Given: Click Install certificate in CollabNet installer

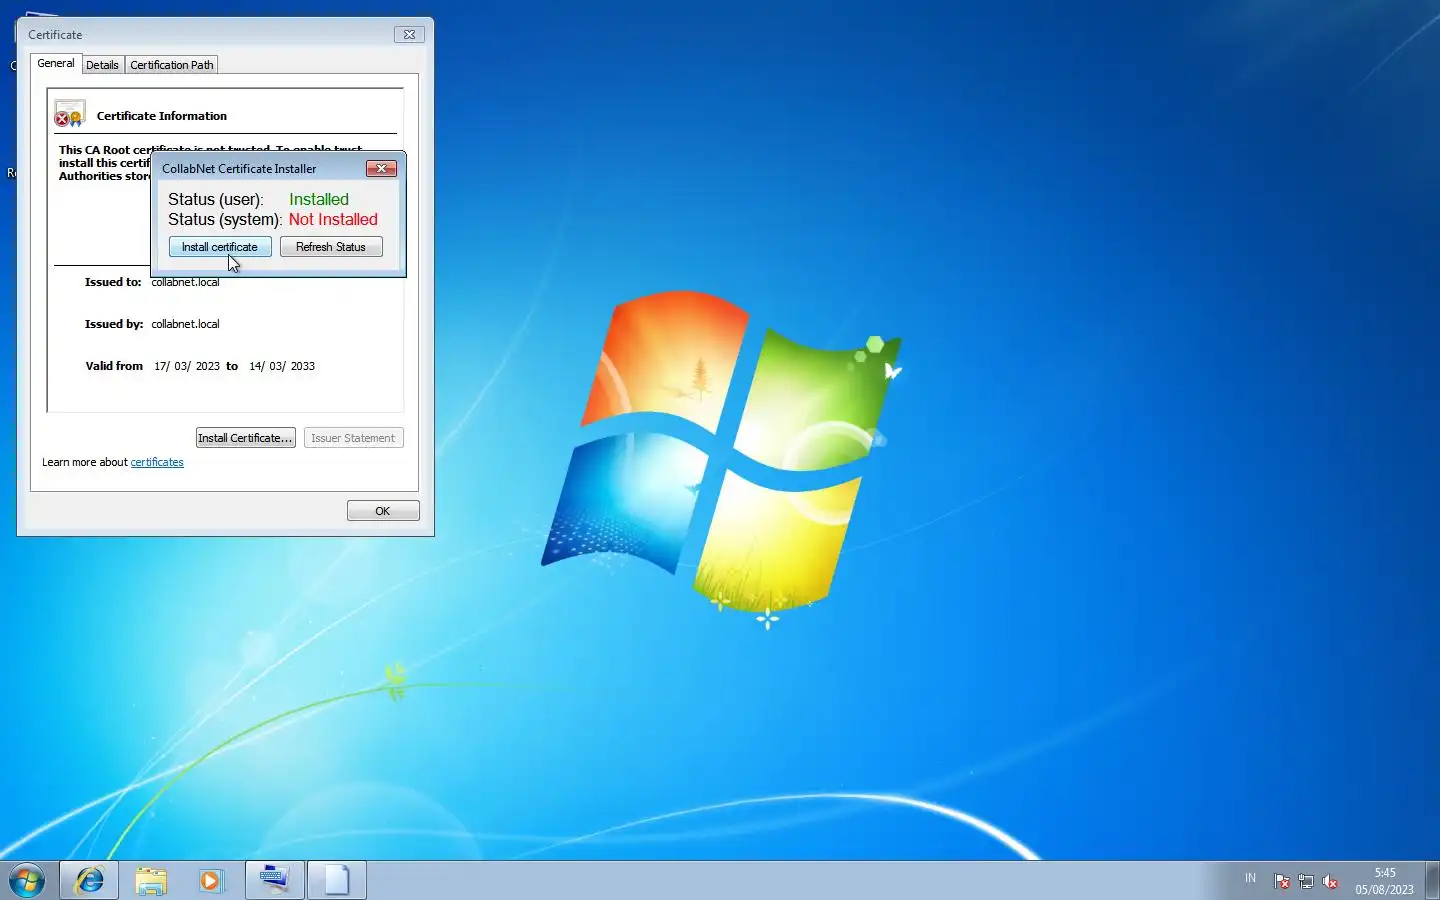Looking at the screenshot, I should point(220,247).
